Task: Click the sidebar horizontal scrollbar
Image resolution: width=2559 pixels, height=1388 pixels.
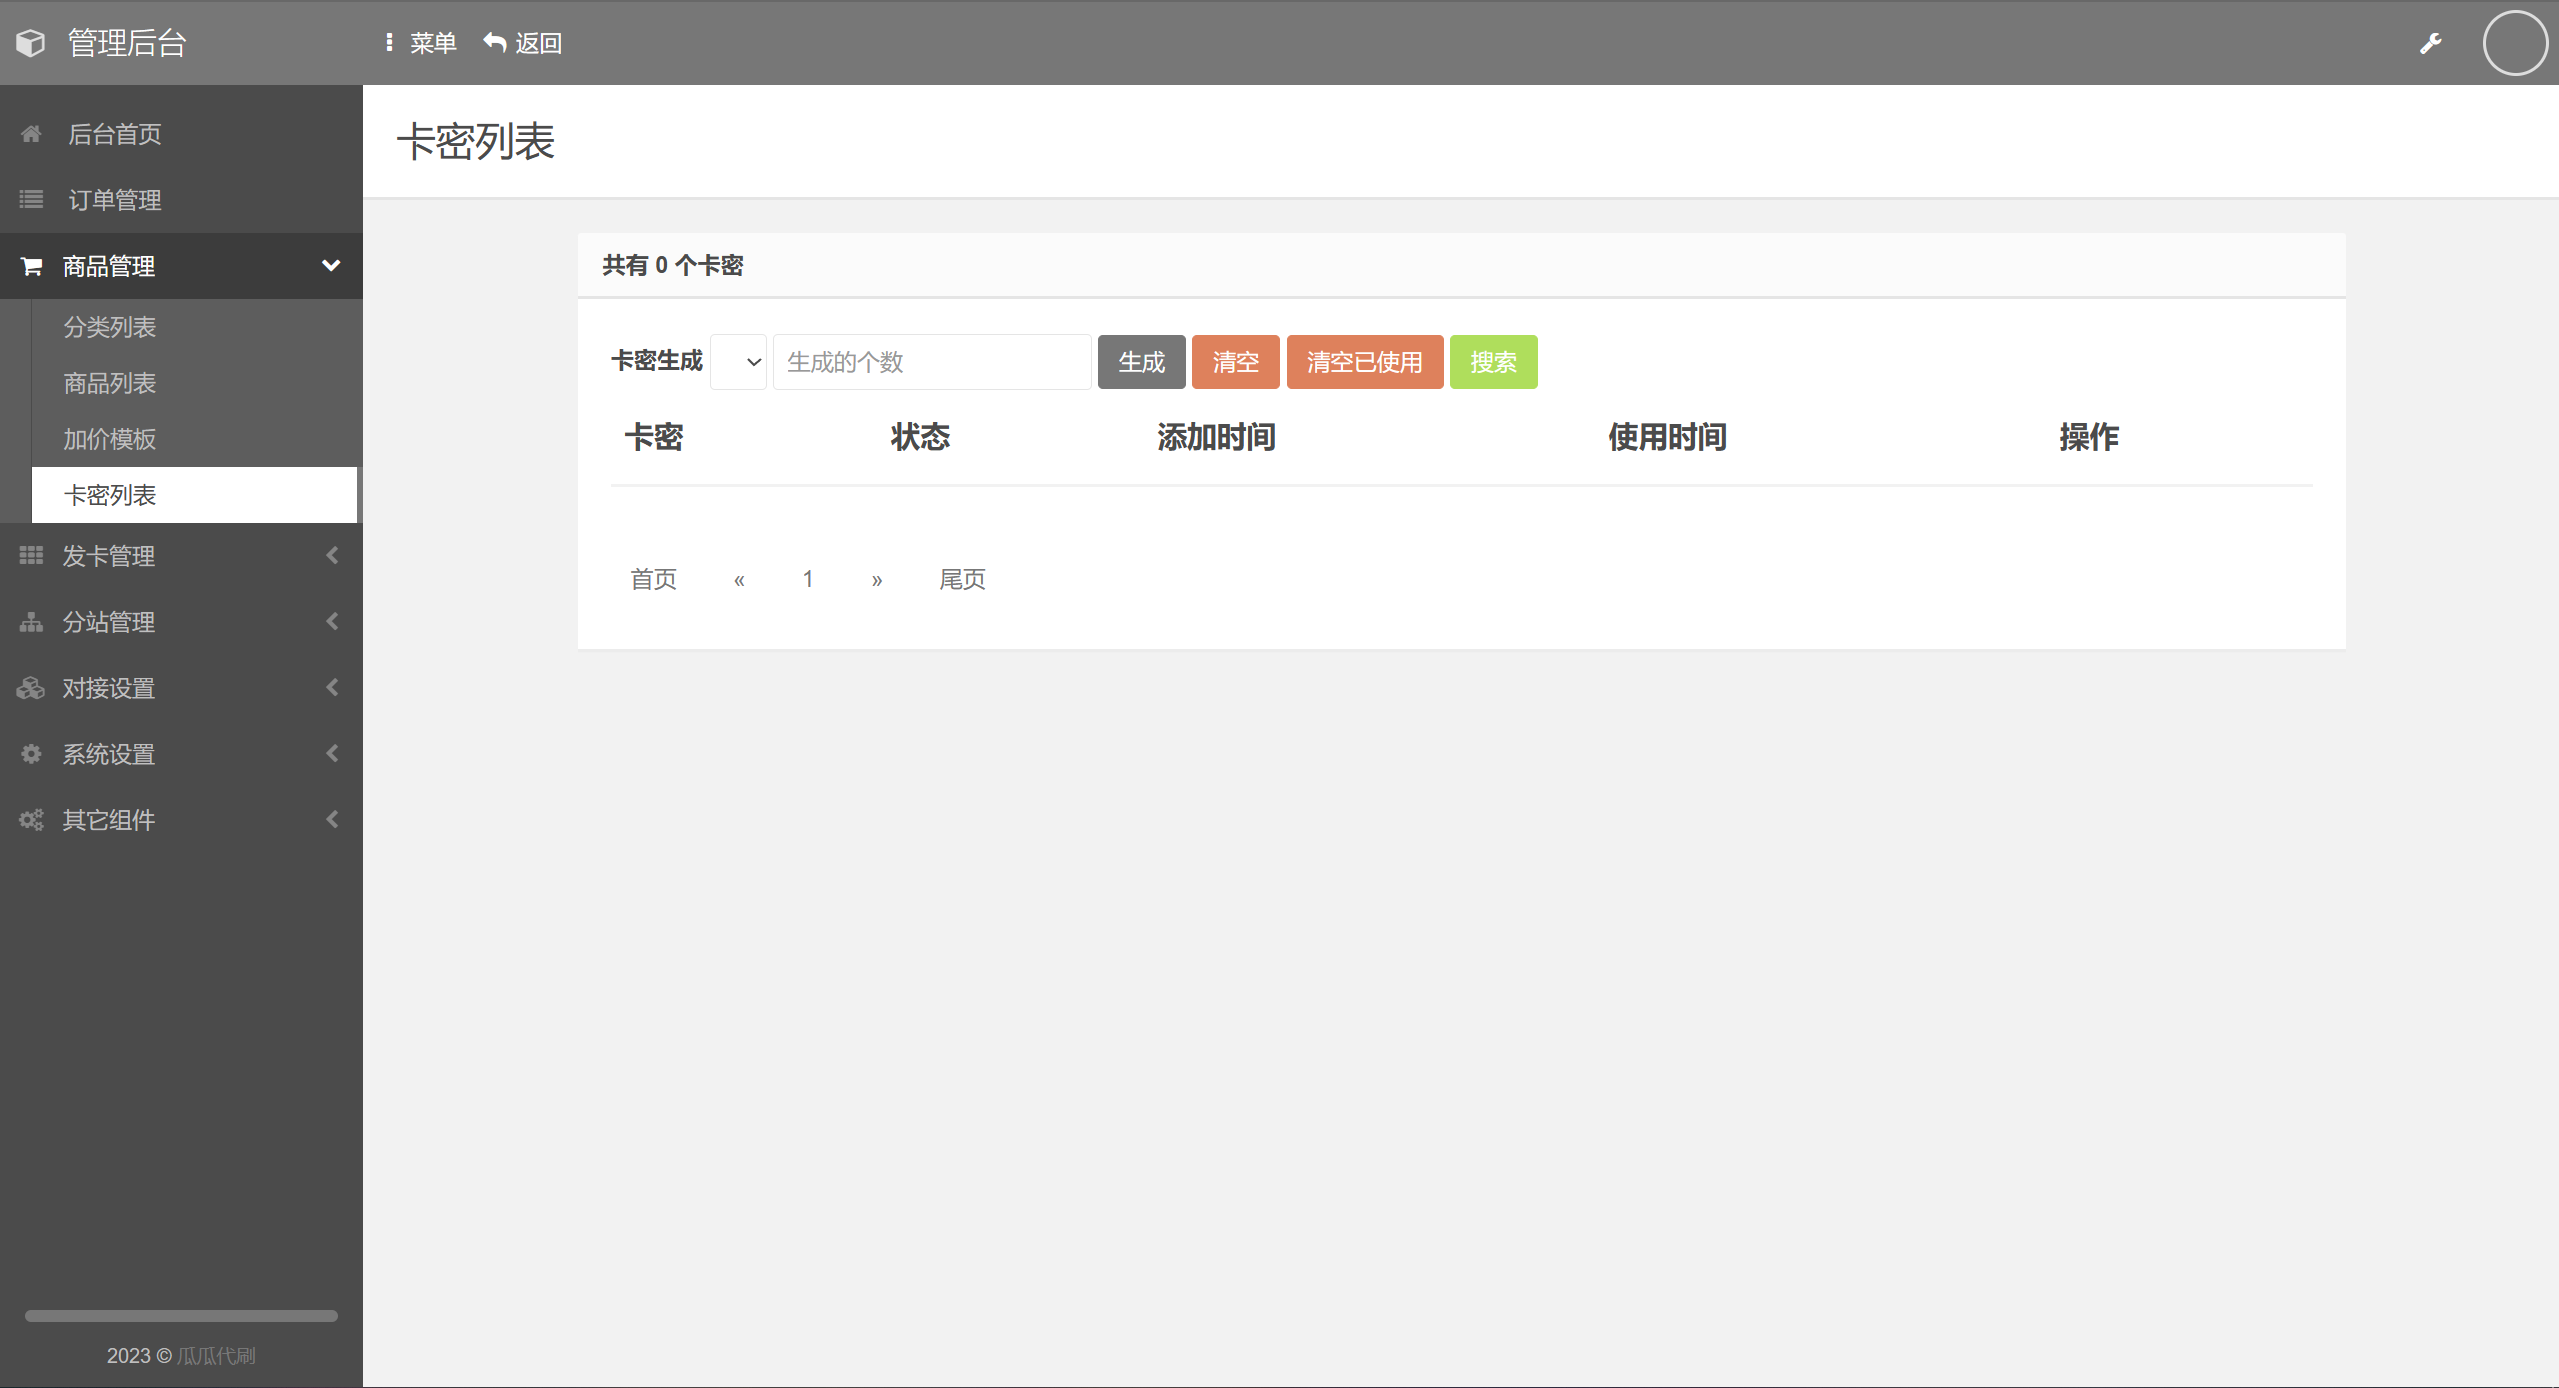Action: (181, 1316)
